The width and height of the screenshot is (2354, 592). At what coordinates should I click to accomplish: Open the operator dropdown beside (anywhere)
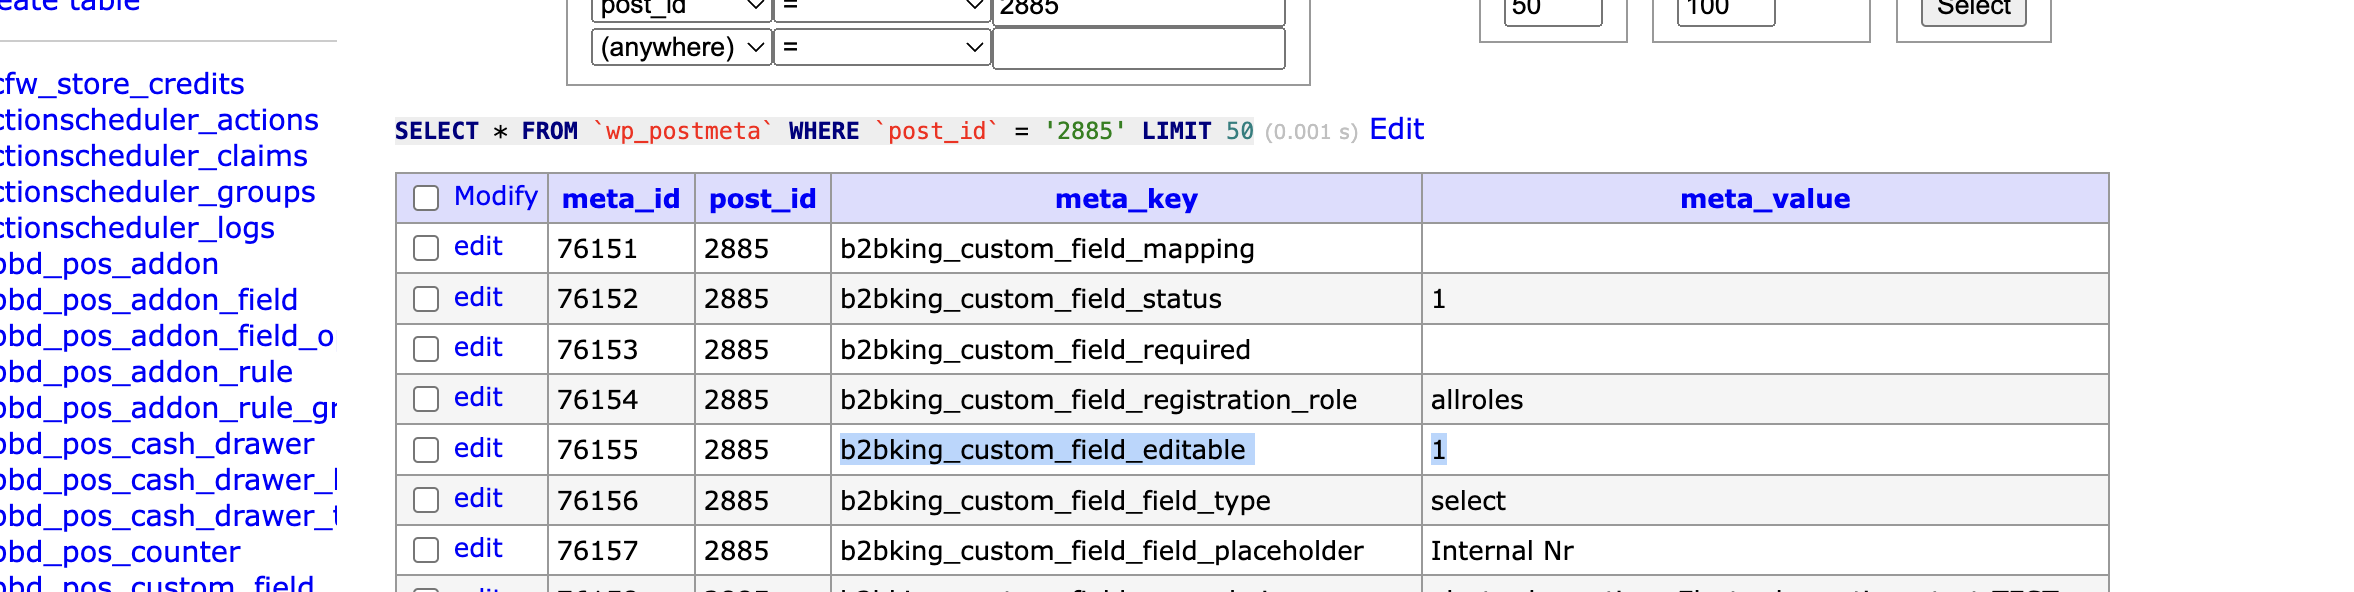pos(883,47)
